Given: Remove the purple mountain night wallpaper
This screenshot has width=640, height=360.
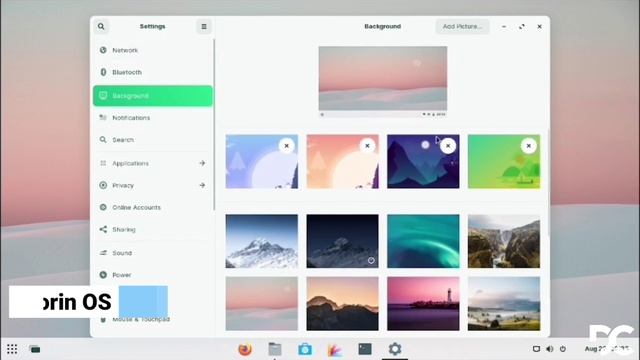Looking at the screenshot, I should (x=448, y=146).
